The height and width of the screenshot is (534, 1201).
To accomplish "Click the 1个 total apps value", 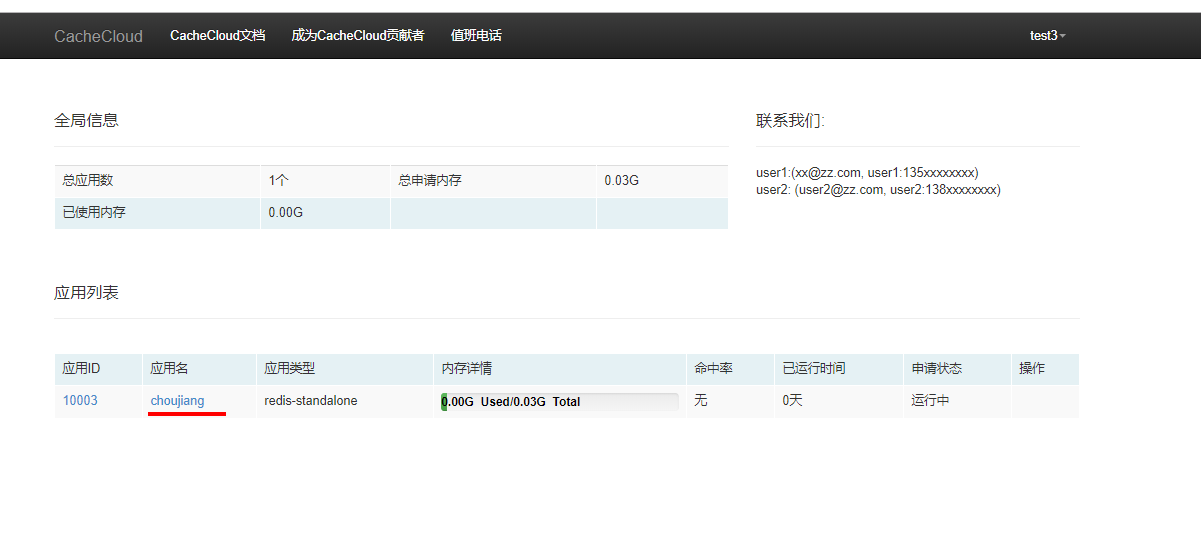I will [x=325, y=181].
